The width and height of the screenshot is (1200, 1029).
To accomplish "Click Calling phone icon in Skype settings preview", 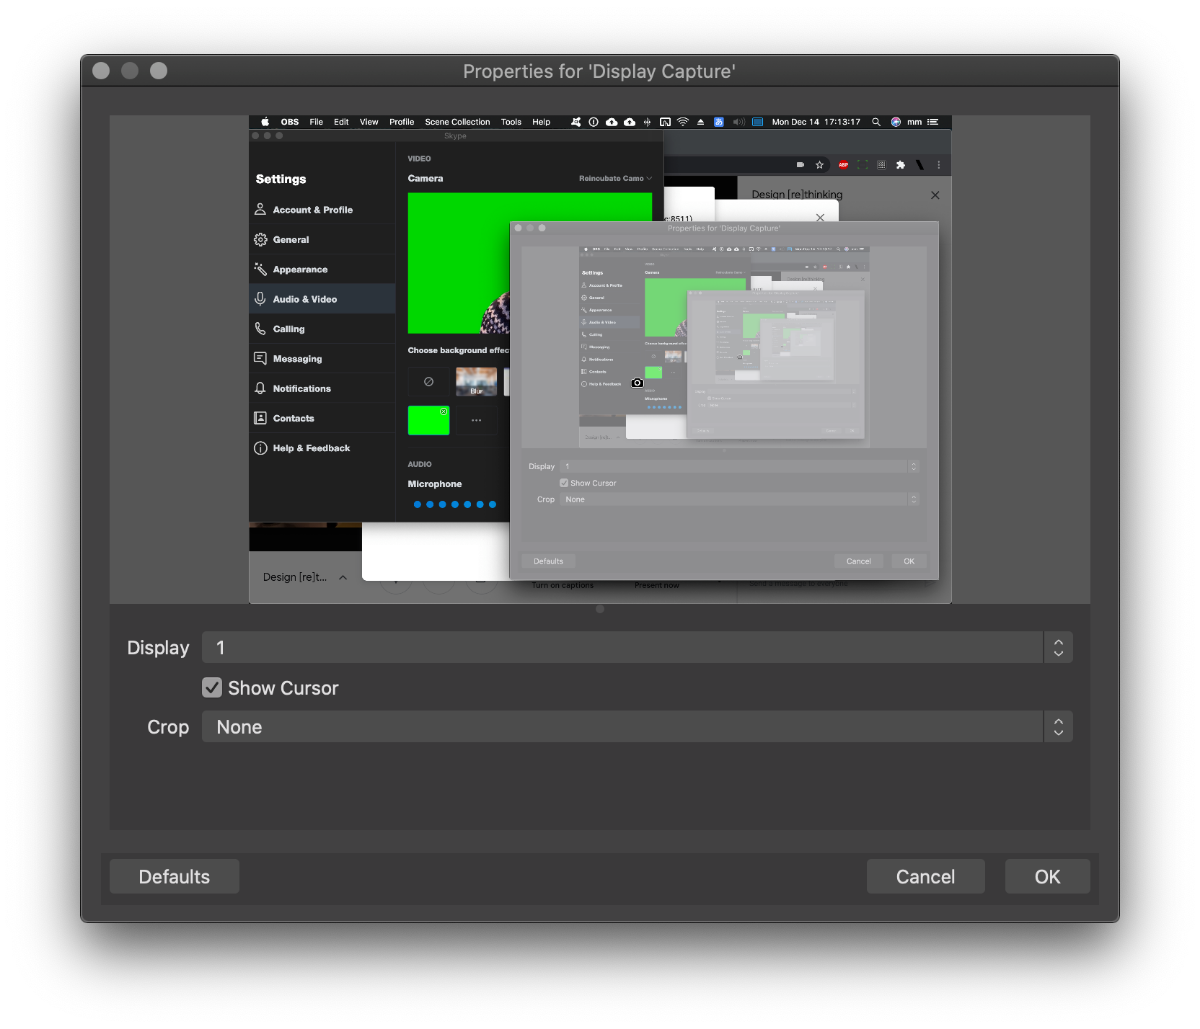I will pos(260,329).
